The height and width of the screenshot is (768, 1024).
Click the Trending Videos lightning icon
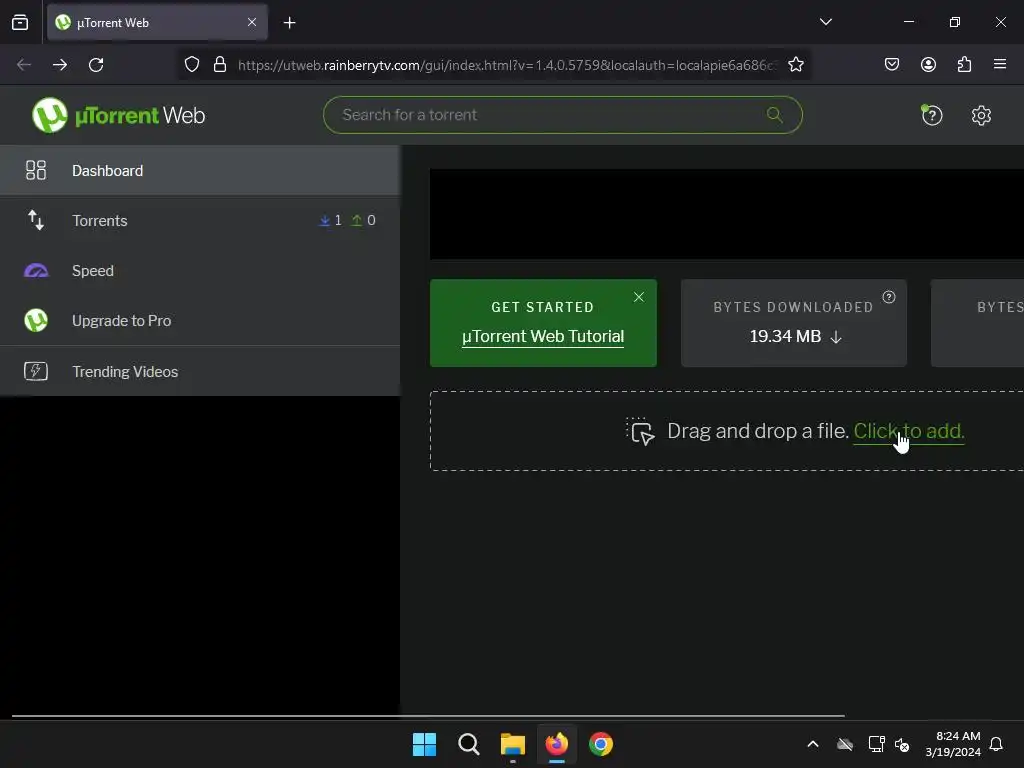pyautogui.click(x=36, y=371)
